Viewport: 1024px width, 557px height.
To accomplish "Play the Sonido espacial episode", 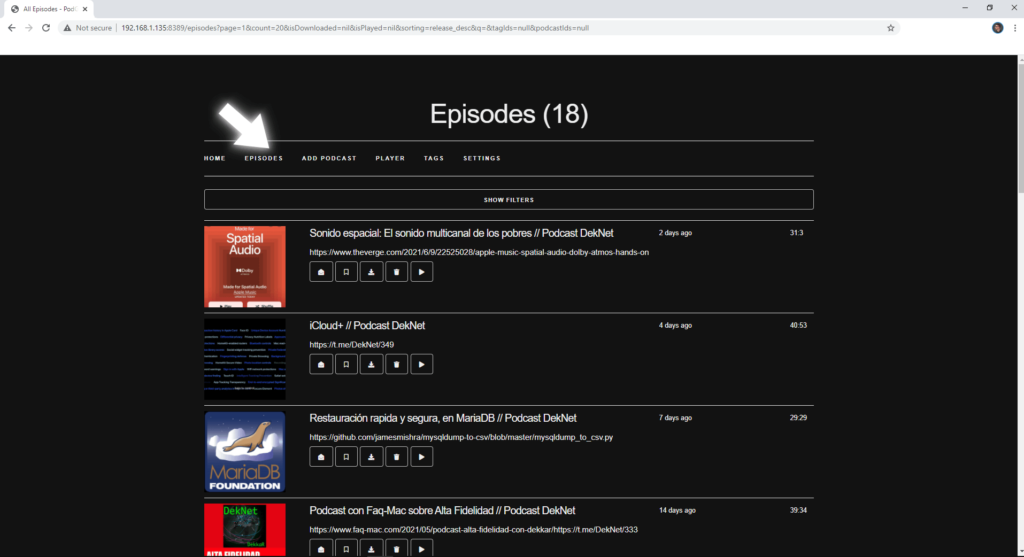I will pos(422,272).
